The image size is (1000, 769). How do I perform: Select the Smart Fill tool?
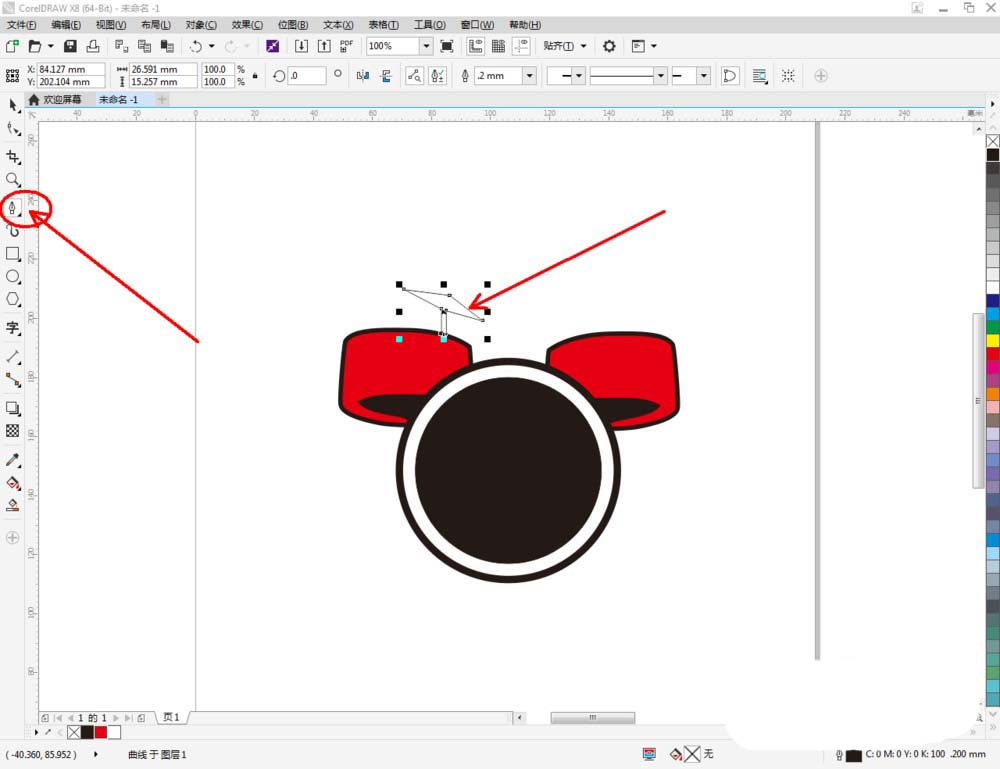point(13,506)
